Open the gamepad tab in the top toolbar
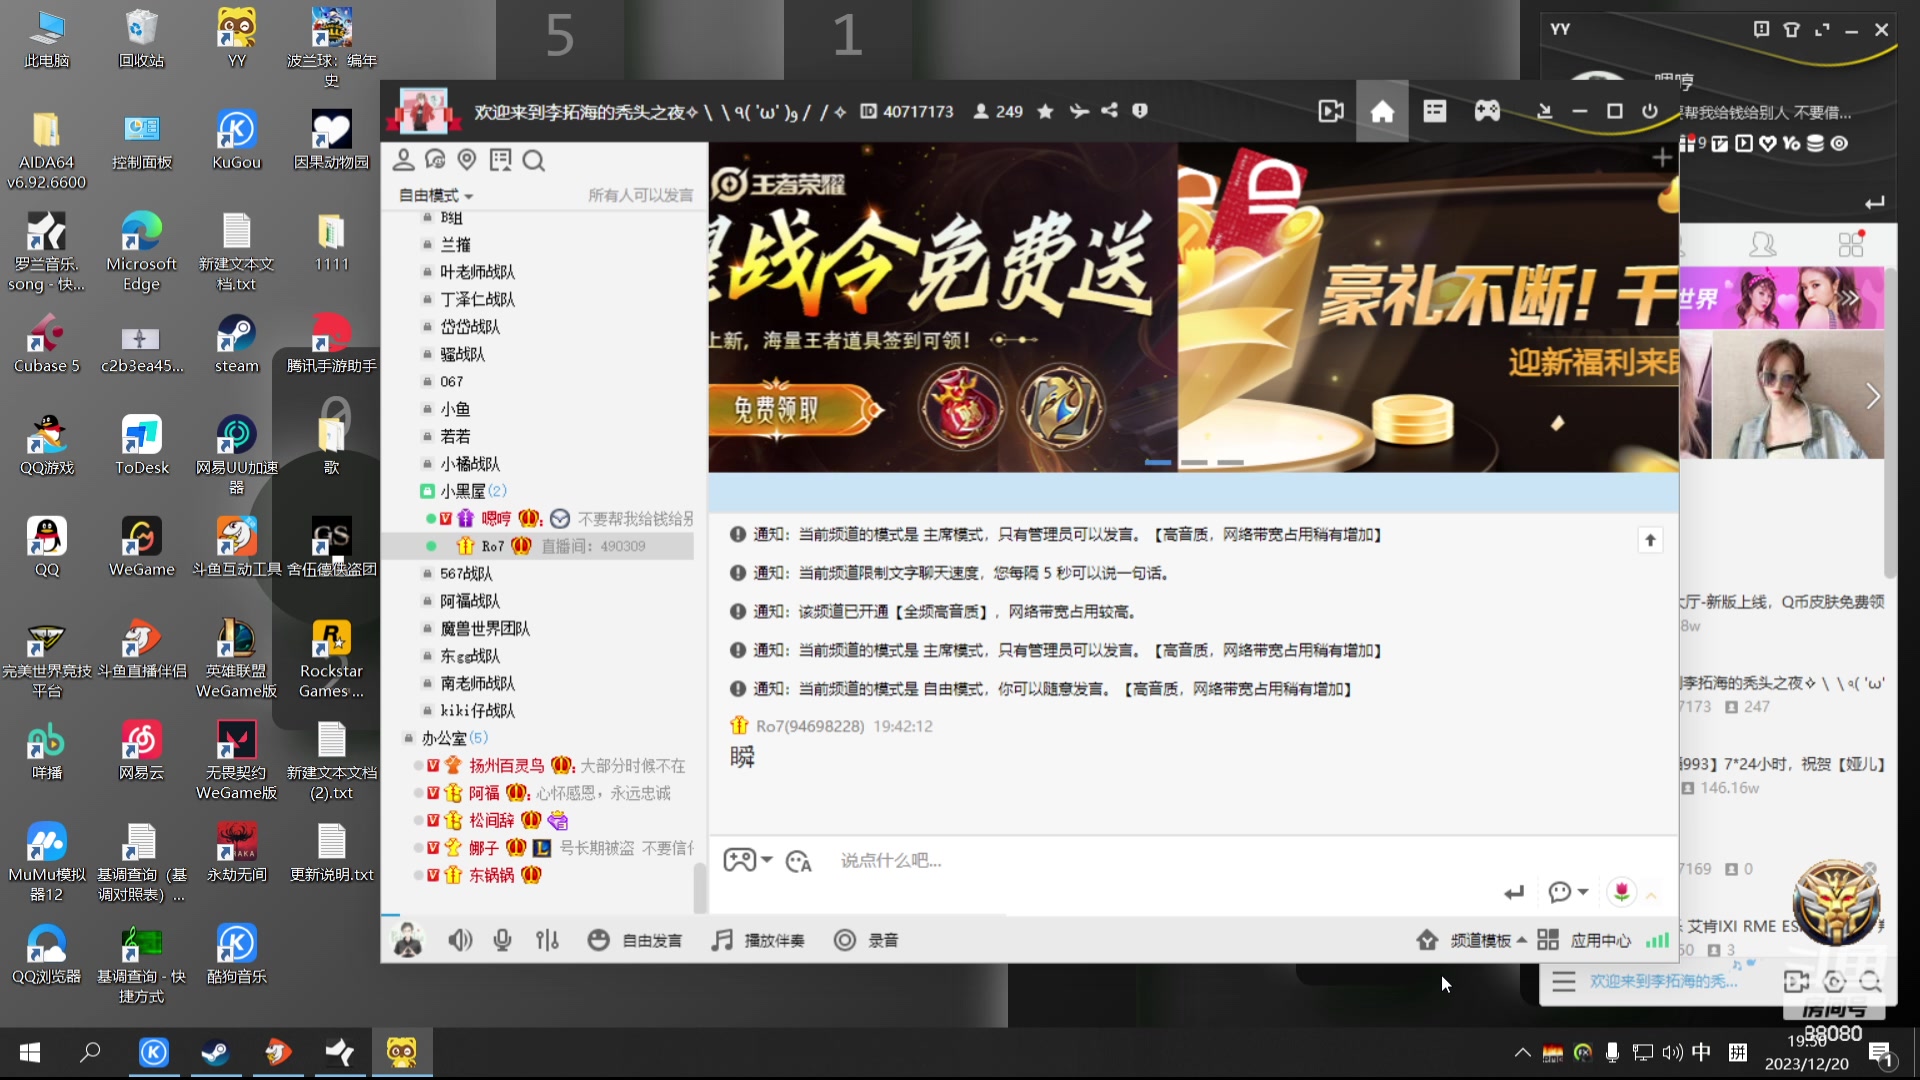The image size is (1920, 1080). pyautogui.click(x=1488, y=111)
